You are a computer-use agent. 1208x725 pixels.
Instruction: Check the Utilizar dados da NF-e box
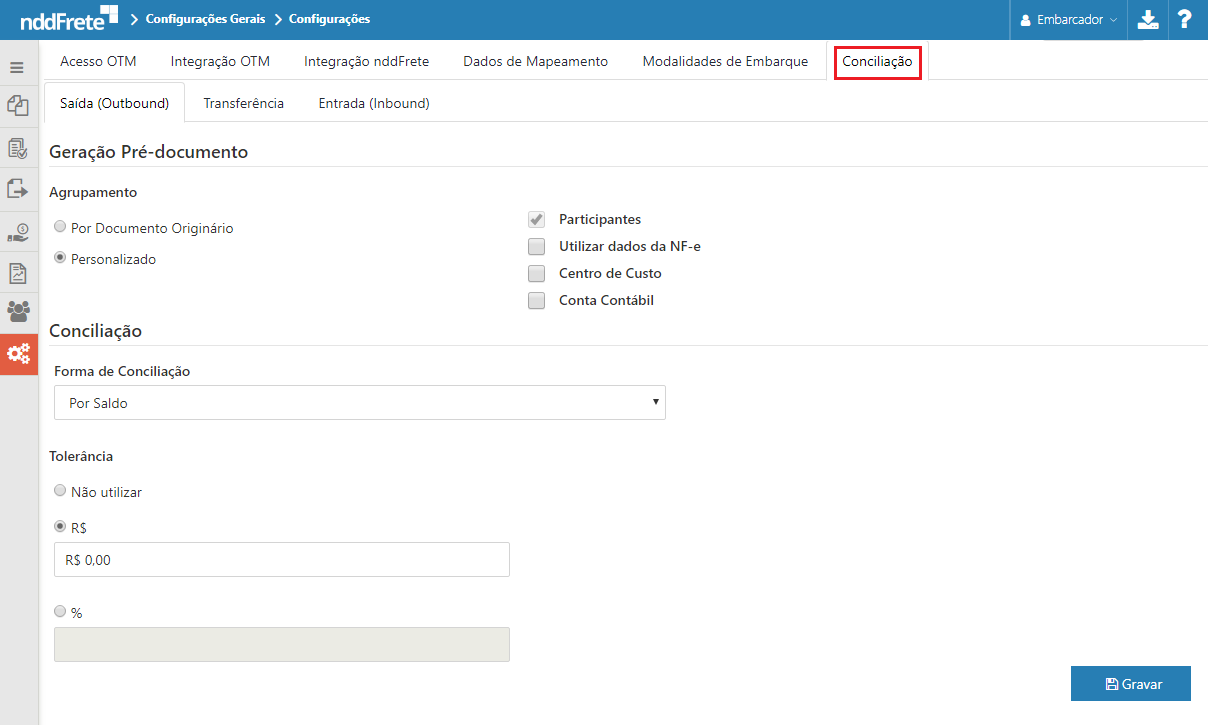tap(537, 246)
